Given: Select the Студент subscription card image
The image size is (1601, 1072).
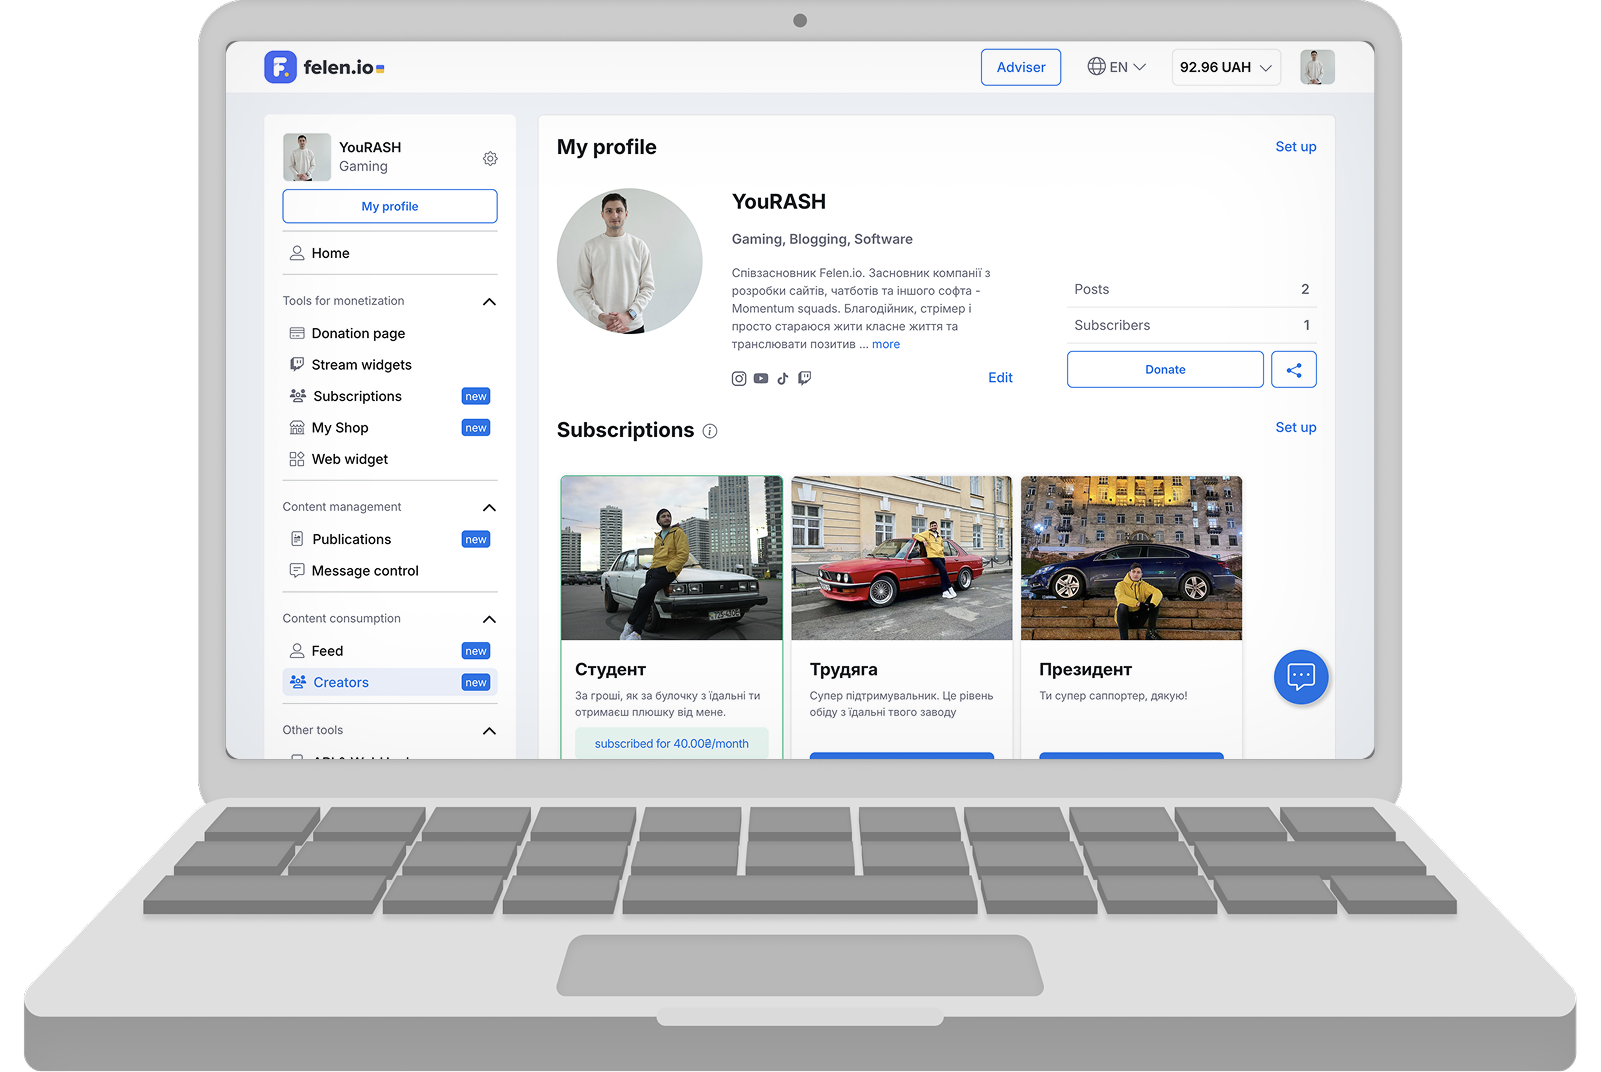Looking at the screenshot, I should [x=671, y=557].
